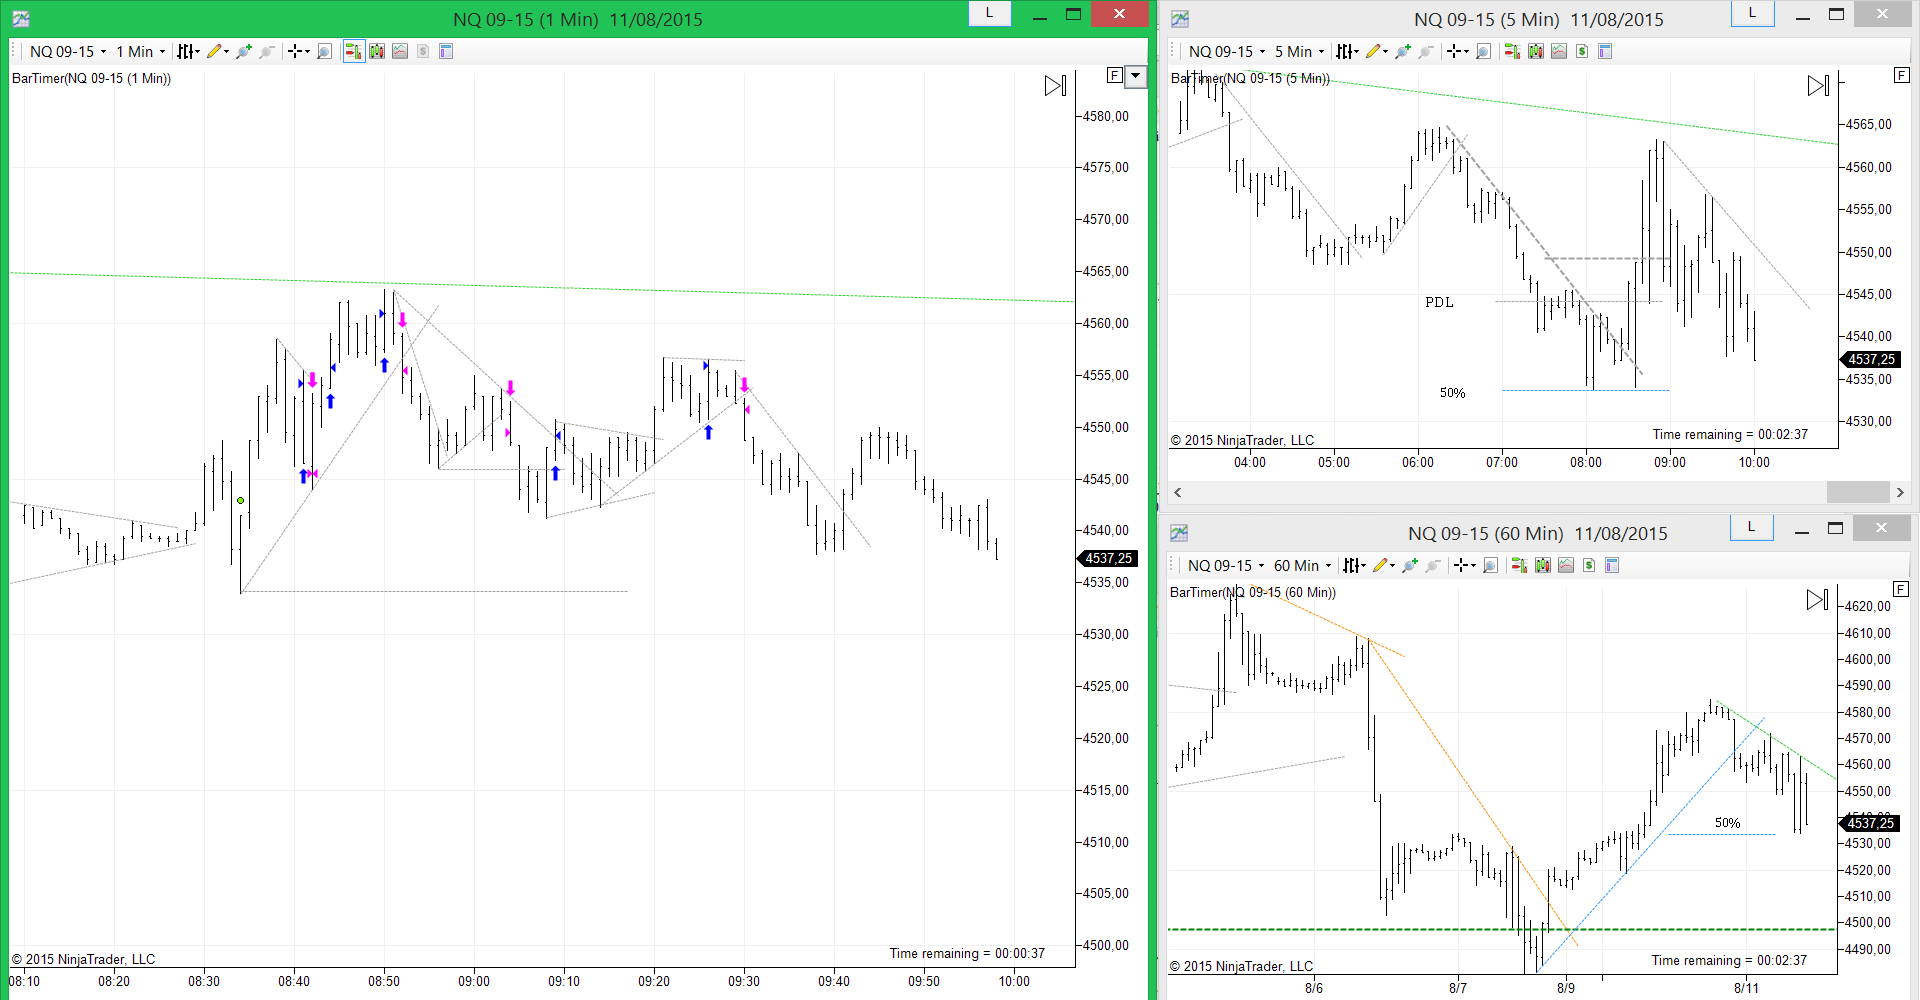Click link button L in 5 Min title bar
This screenshot has width=1920, height=1000.
(x=1752, y=13)
